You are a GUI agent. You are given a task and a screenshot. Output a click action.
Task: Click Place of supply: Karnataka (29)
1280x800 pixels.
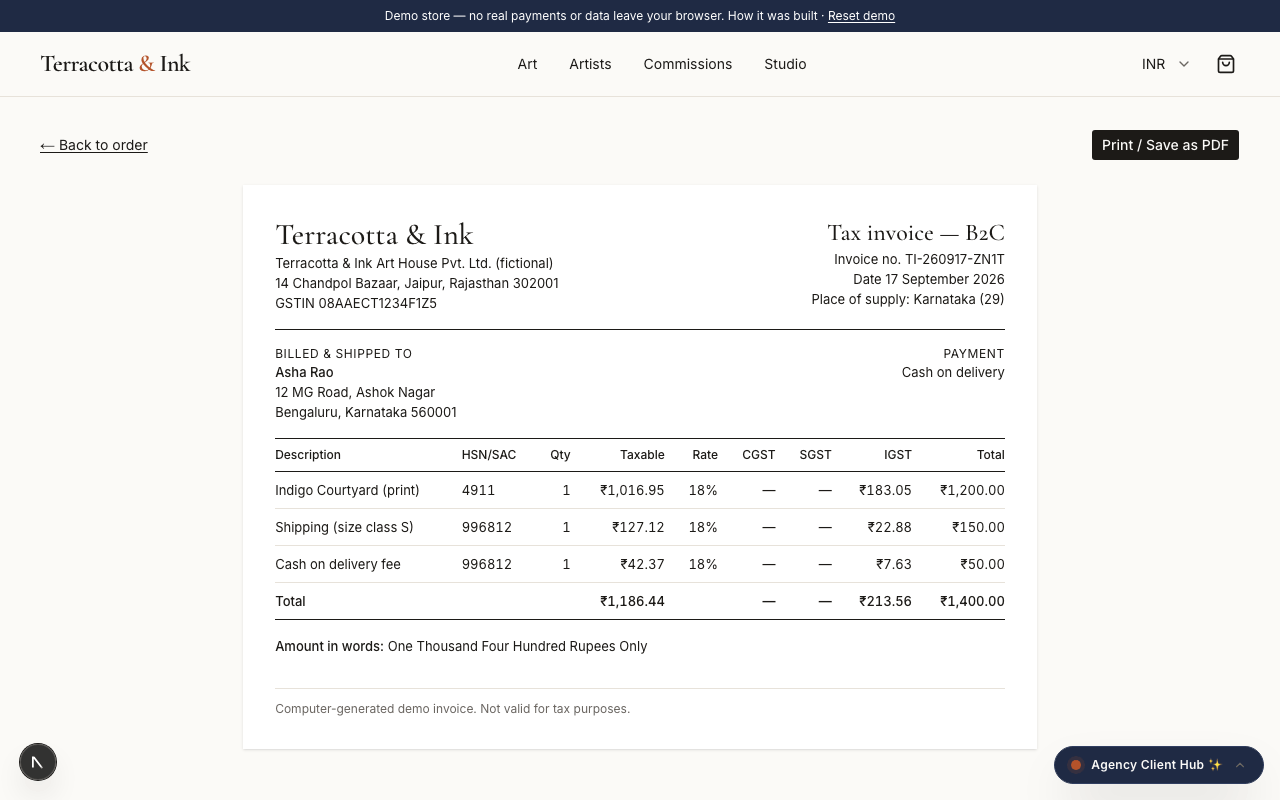[908, 299]
